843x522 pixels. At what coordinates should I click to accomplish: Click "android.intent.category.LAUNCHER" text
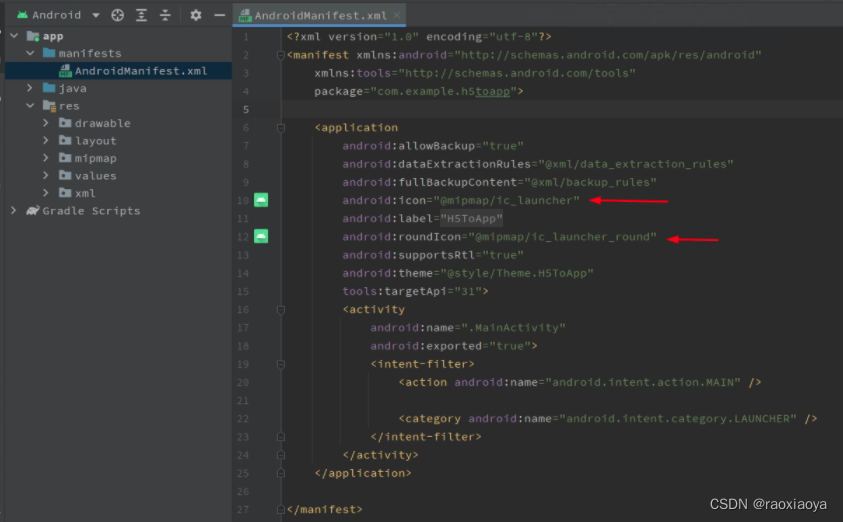click(x=678, y=419)
